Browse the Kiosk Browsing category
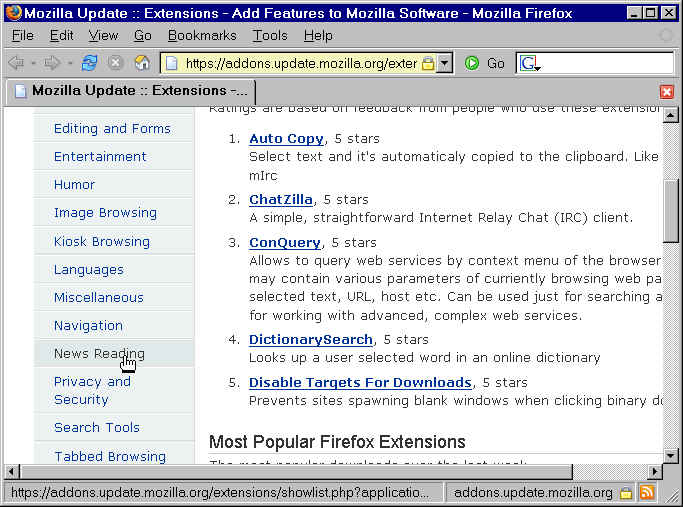Viewport: 683px width, 507px height. [102, 241]
